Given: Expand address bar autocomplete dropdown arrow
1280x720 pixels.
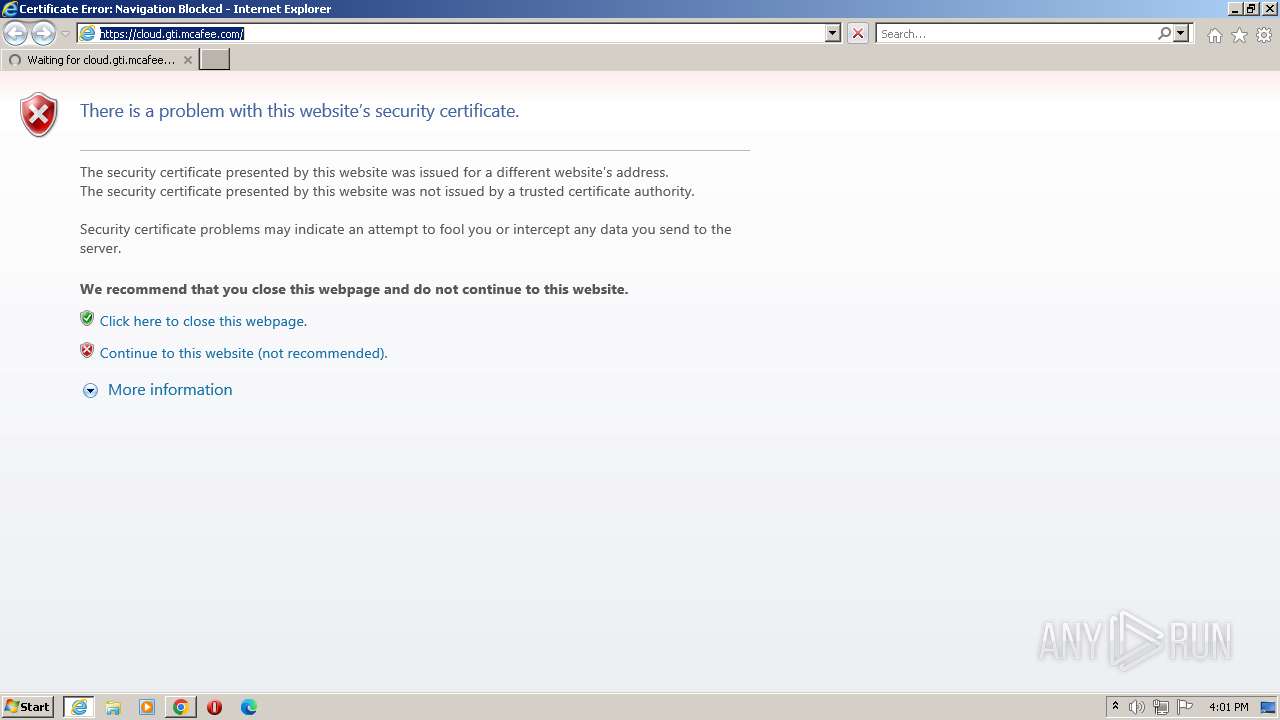Looking at the screenshot, I should click(833, 34).
